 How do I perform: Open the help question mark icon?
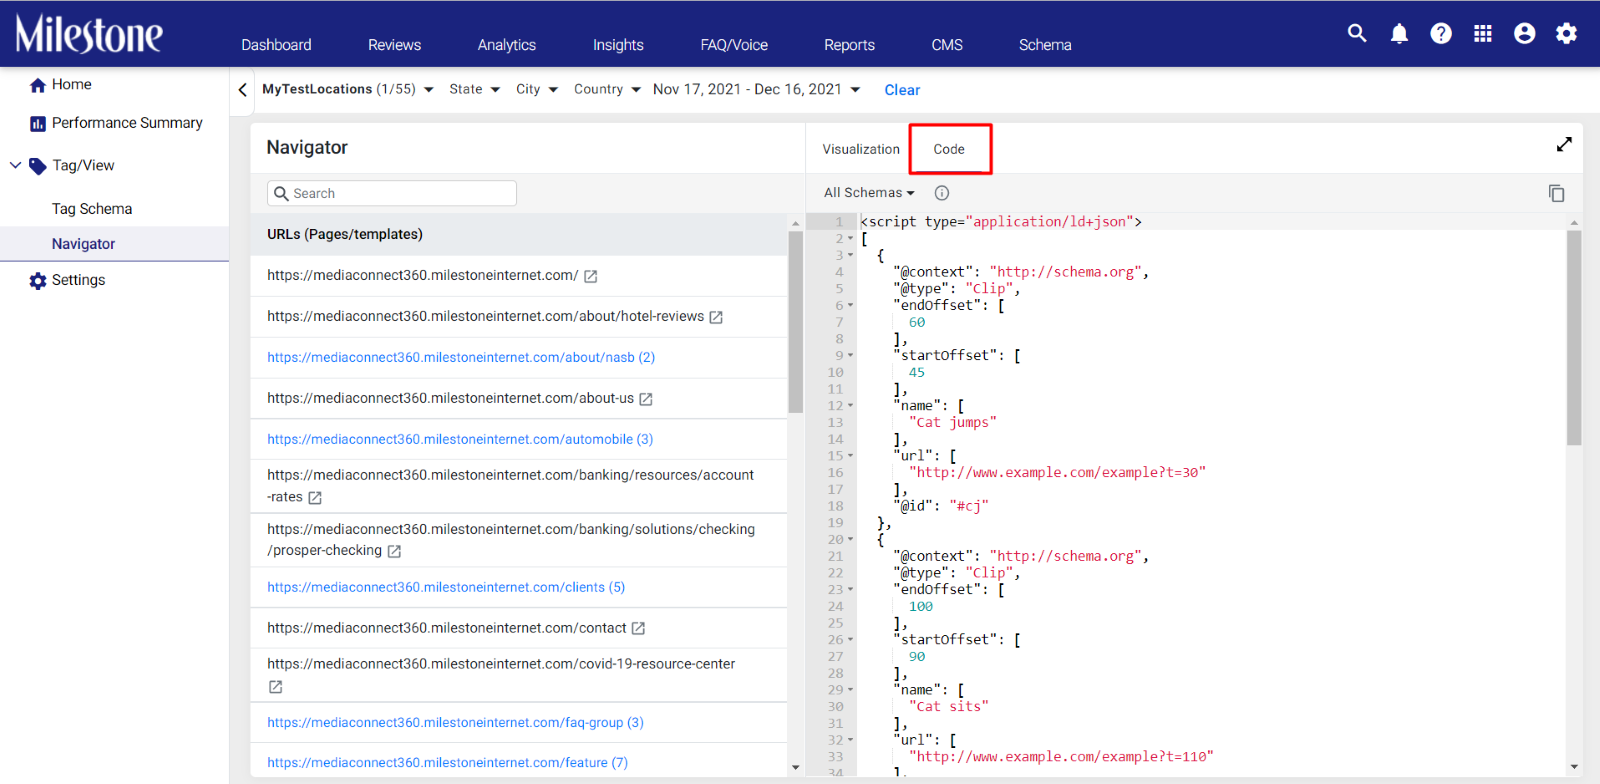1441,34
